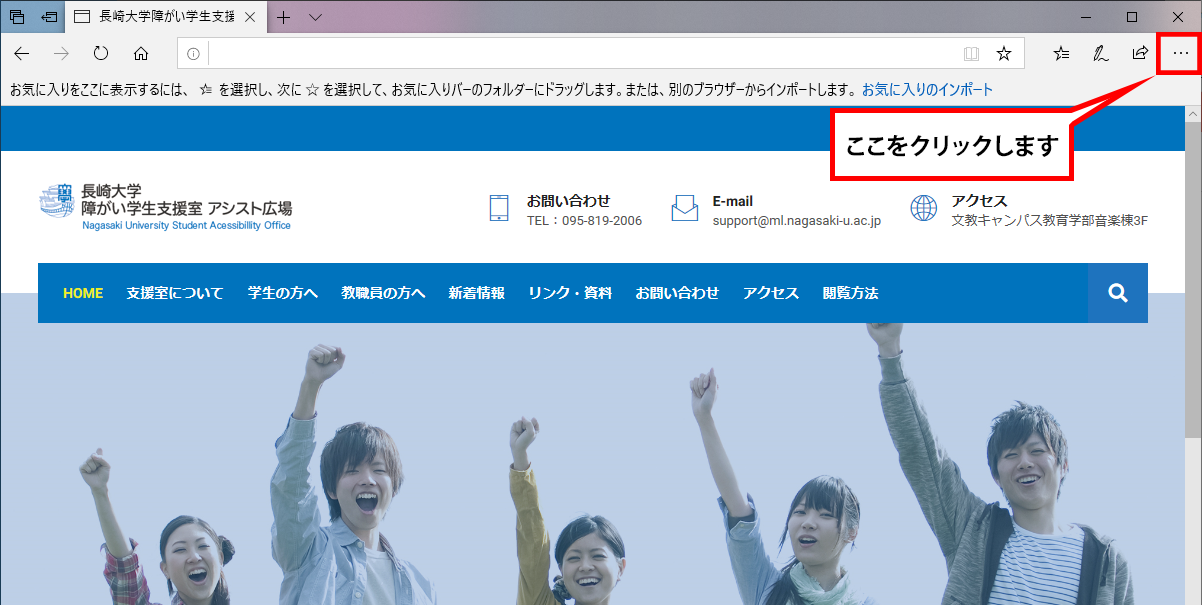Open the 新着情報 menu item
Screen dimensions: 1202x605
point(477,293)
